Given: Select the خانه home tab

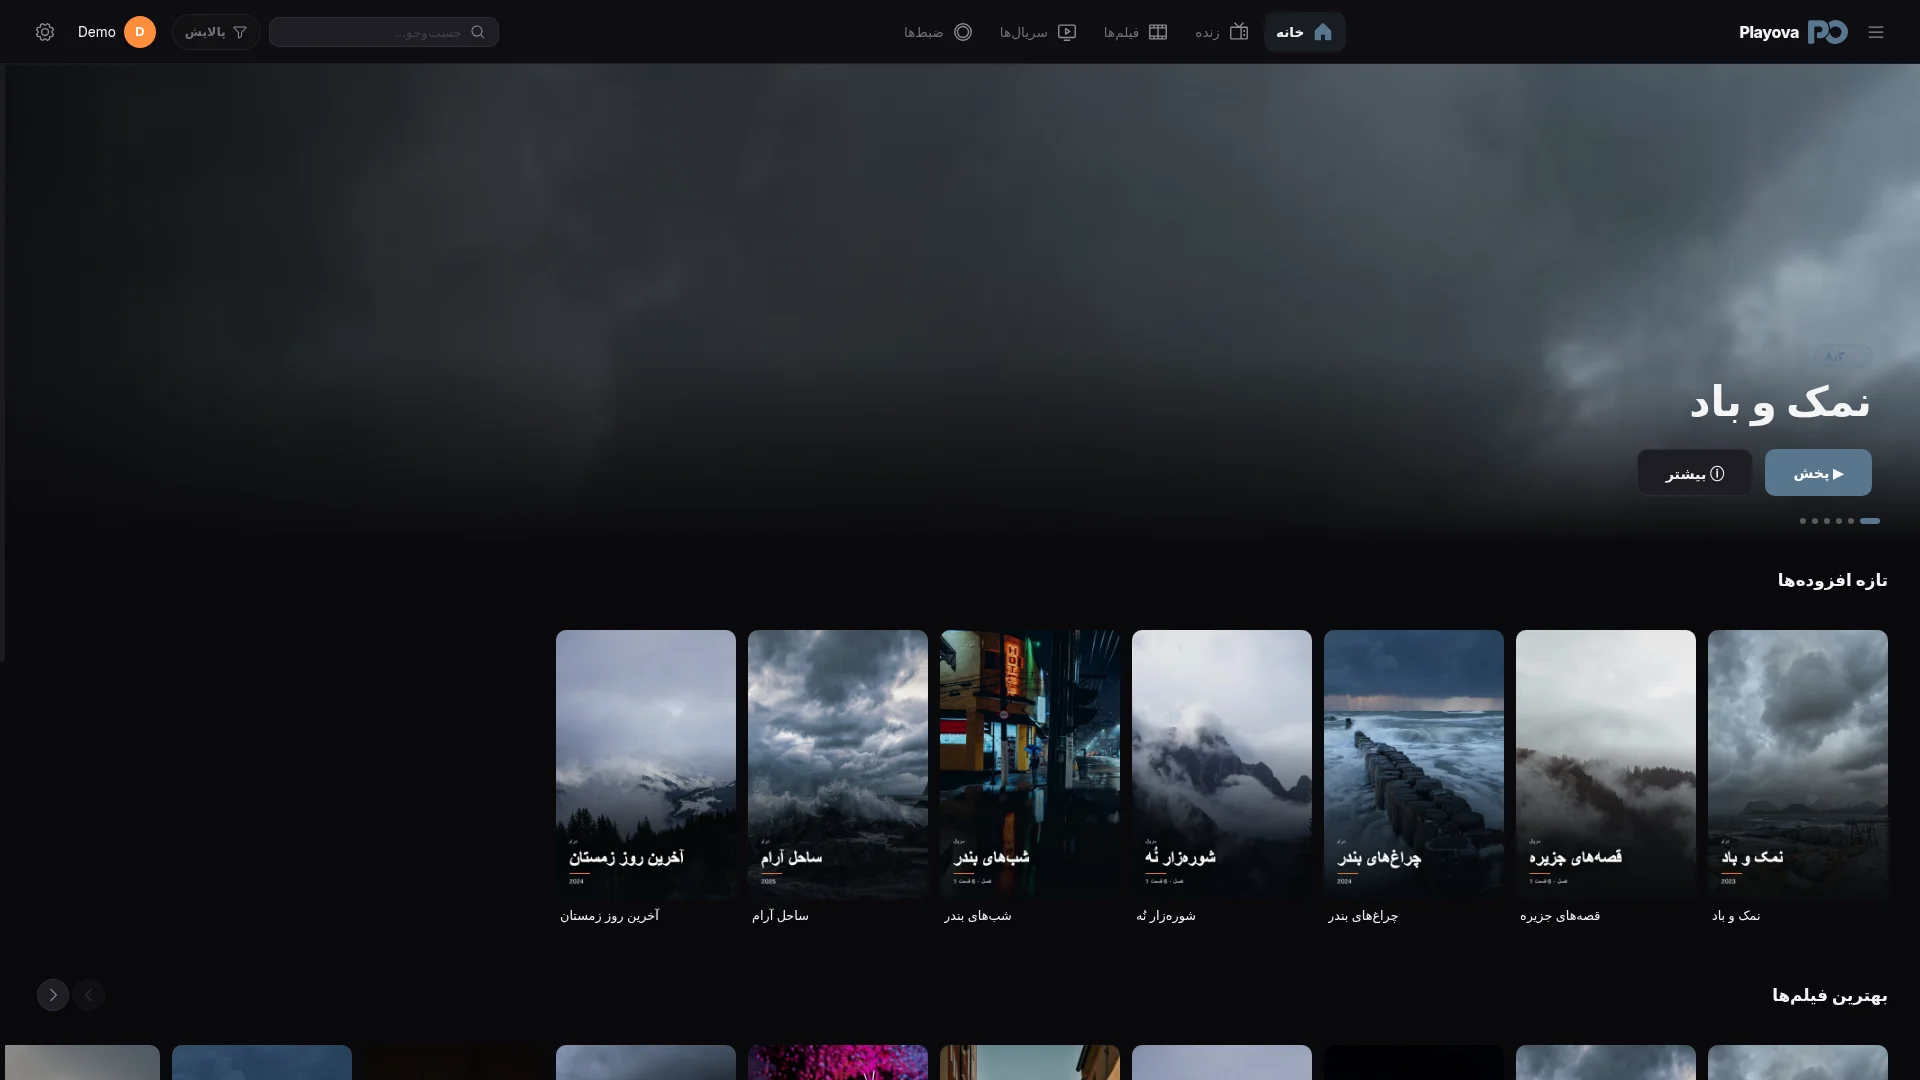Looking at the screenshot, I should (1304, 32).
